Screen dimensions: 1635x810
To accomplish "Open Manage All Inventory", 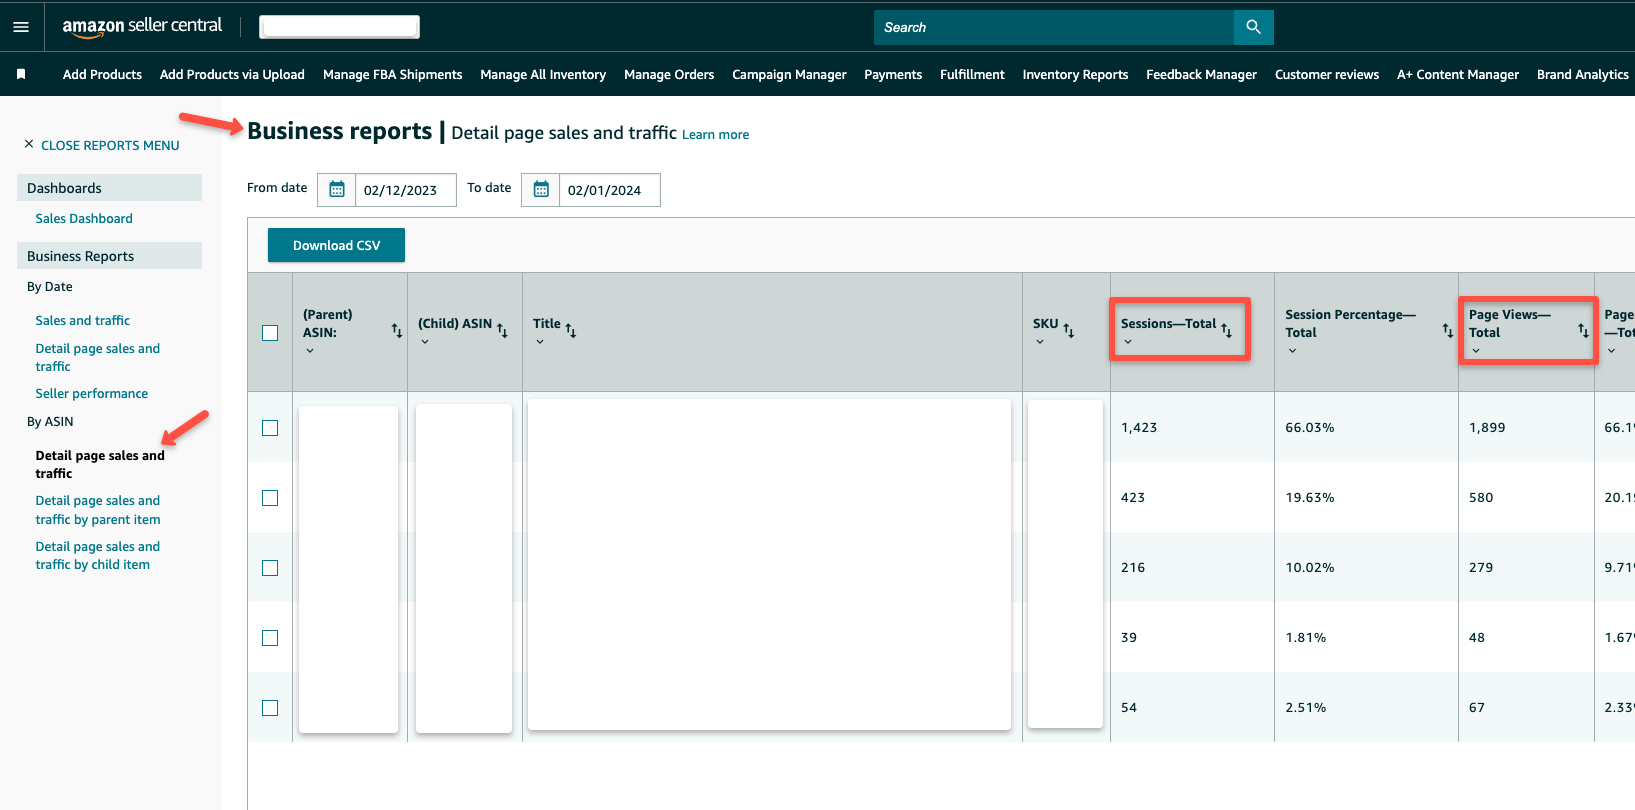I will (543, 74).
